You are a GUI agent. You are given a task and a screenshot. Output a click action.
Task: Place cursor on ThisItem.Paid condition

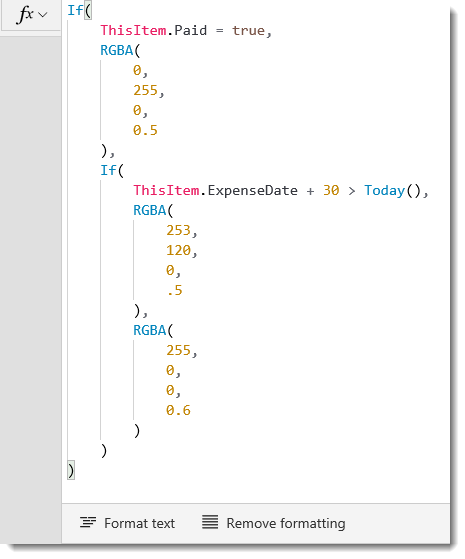(153, 30)
